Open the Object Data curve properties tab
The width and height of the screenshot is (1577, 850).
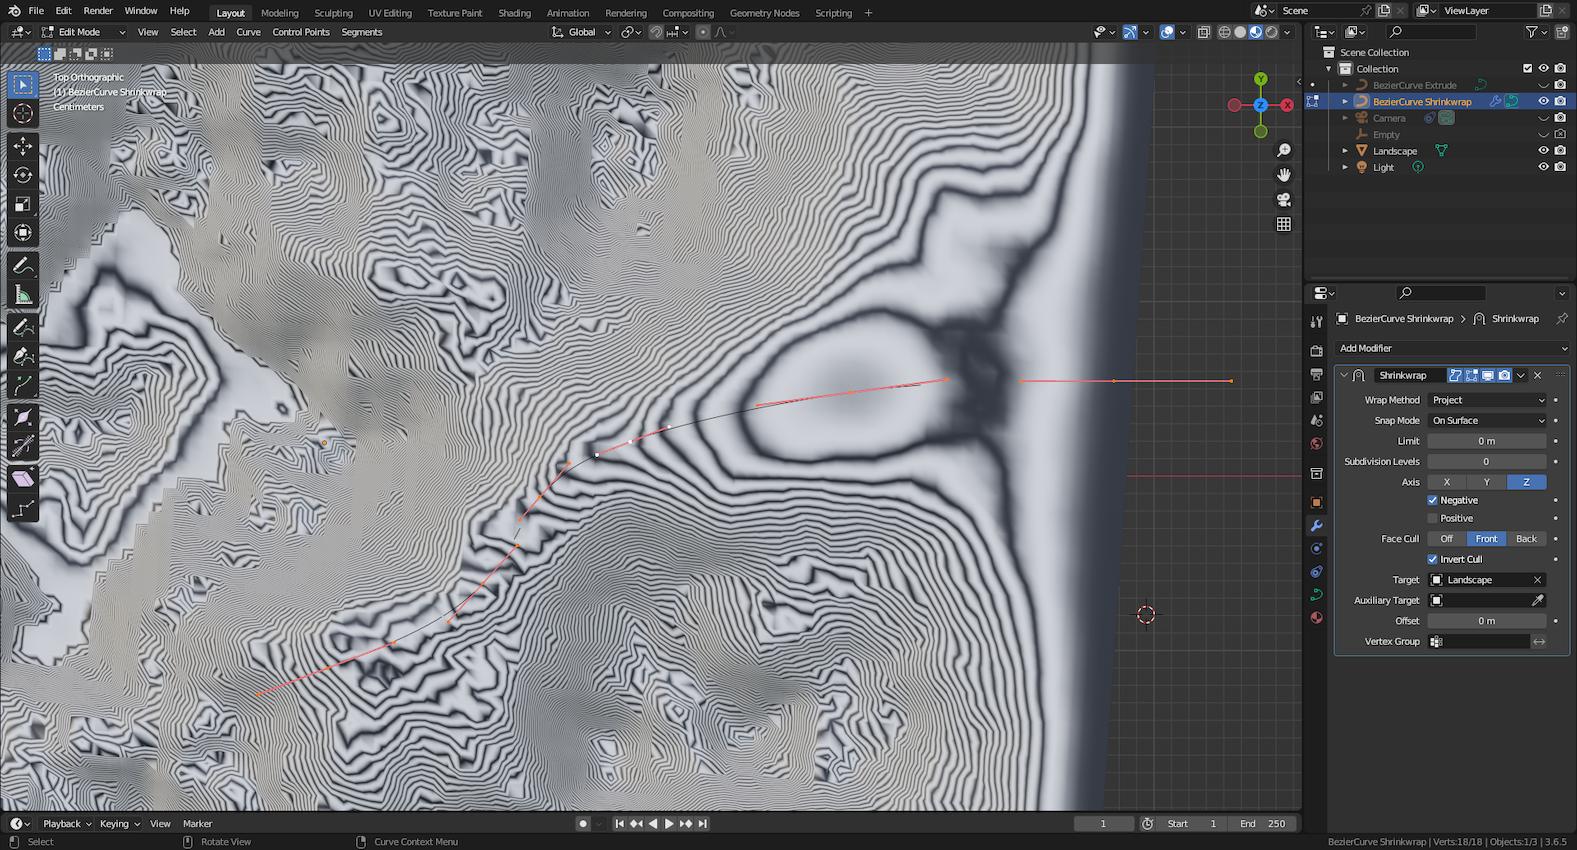(1316, 594)
